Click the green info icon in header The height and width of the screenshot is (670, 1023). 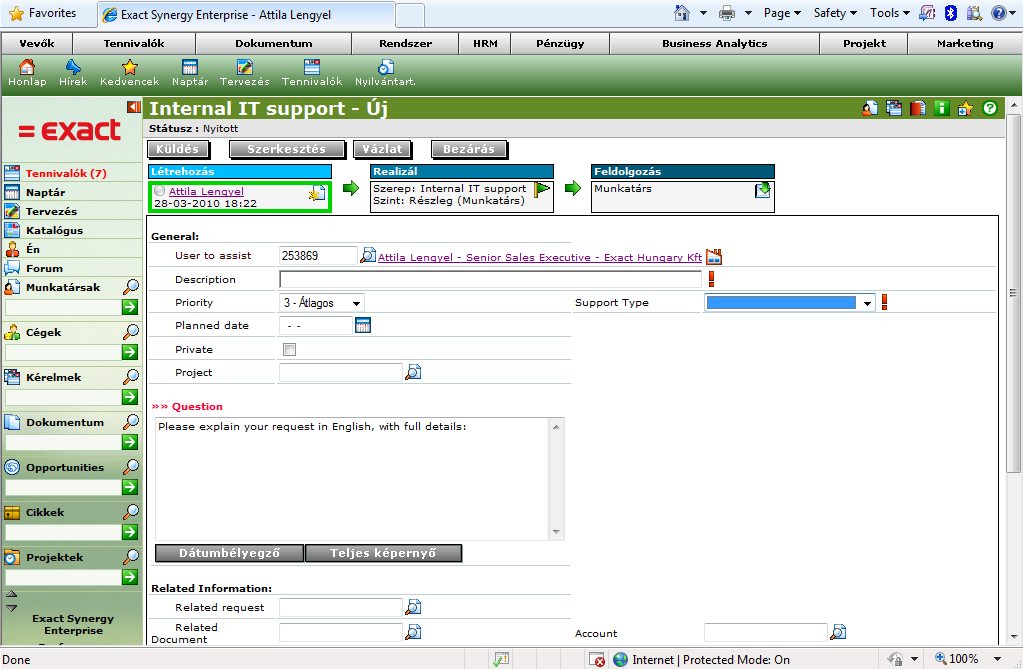[941, 108]
